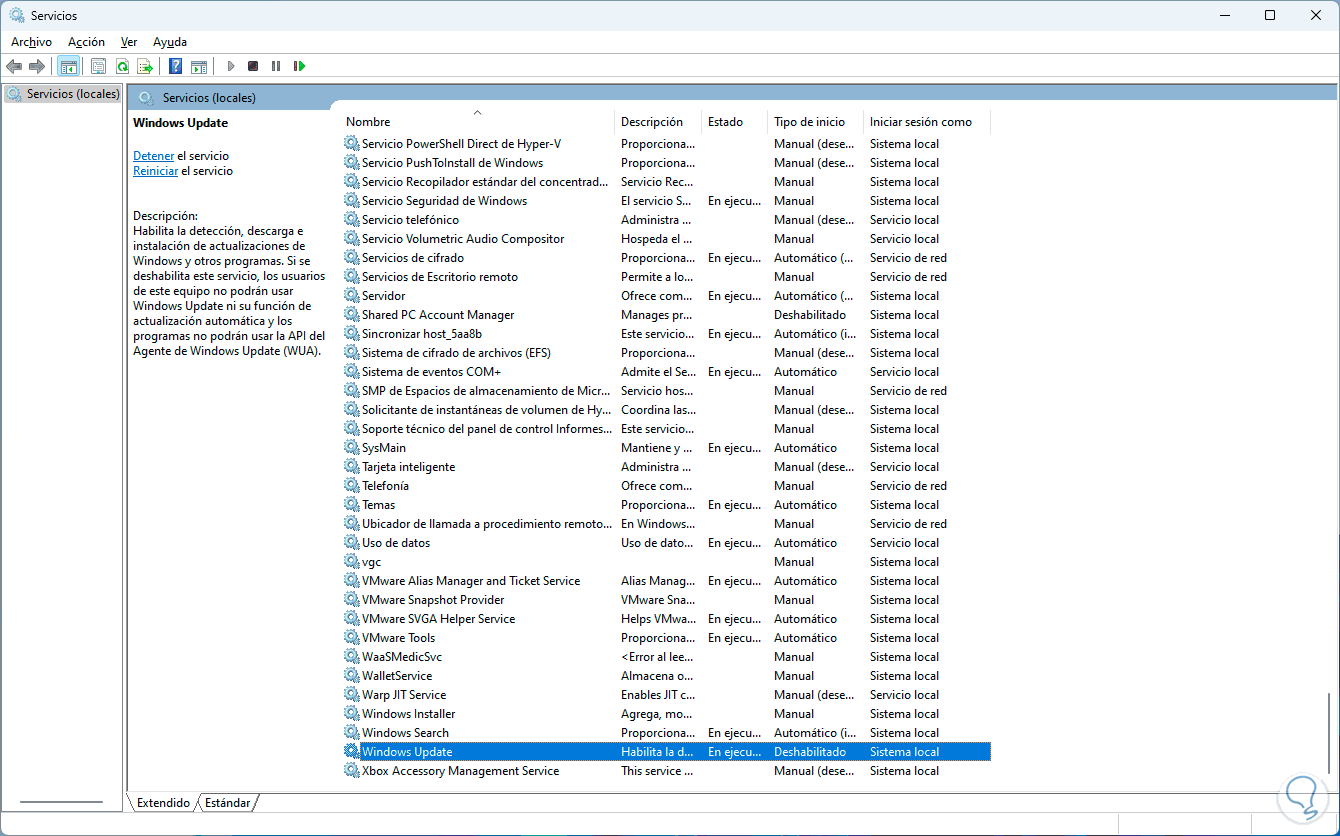Viewport: 1340px width, 836px height.
Task: Toggle the Show/Hide Action Pane toolbar icon
Action: 199,66
